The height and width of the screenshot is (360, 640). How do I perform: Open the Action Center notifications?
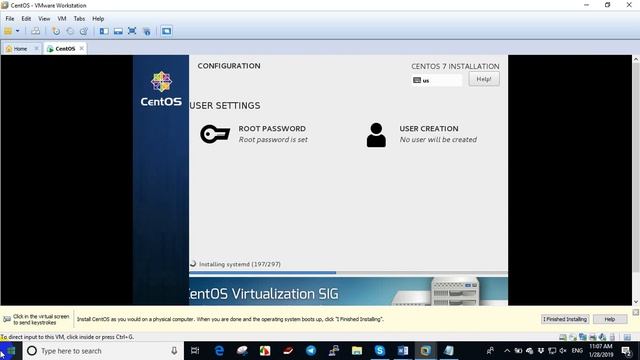[x=627, y=351]
